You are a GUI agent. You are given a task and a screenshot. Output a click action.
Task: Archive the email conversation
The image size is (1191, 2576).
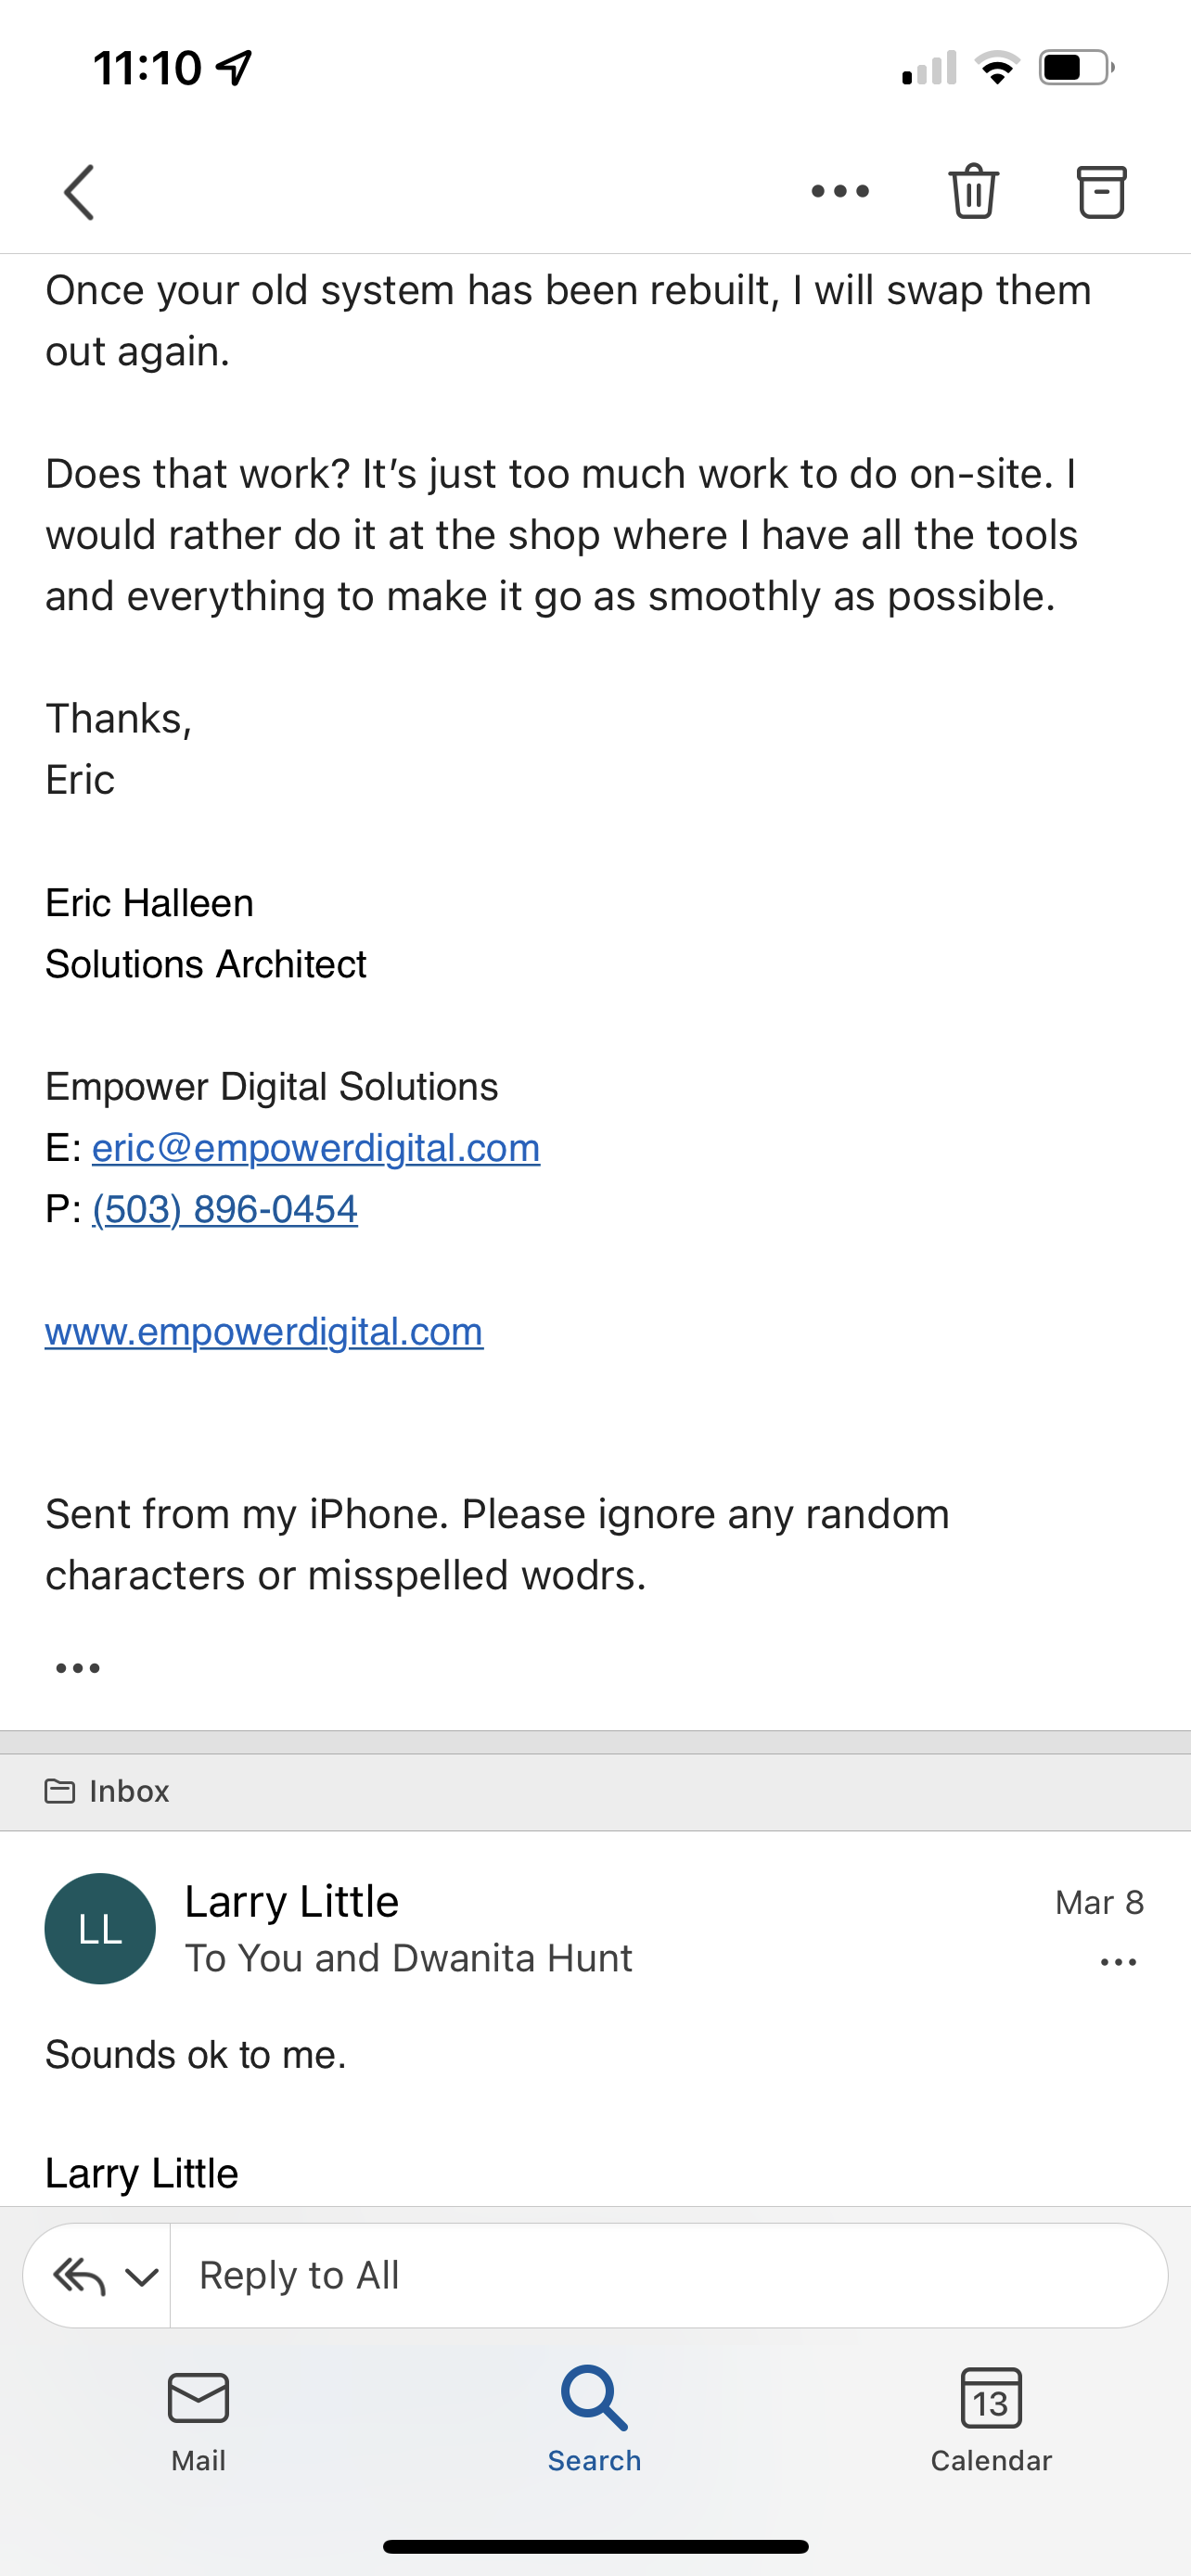pos(1101,191)
